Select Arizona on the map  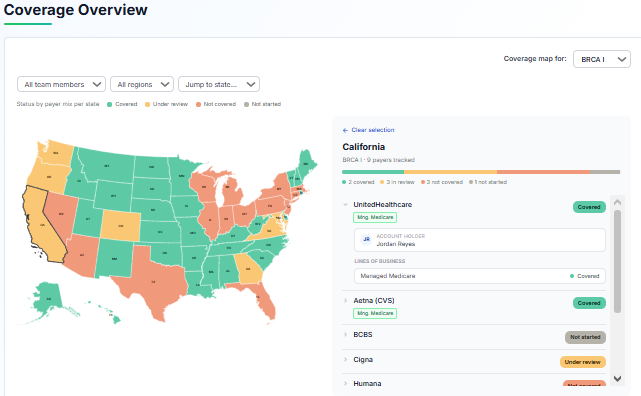click(x=83, y=255)
